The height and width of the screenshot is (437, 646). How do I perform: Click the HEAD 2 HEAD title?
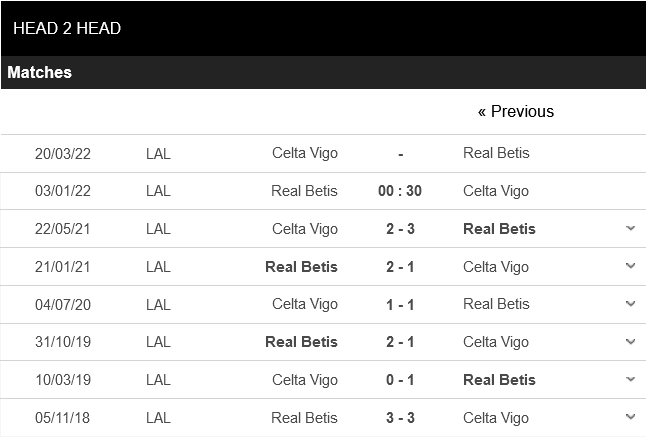pos(67,28)
